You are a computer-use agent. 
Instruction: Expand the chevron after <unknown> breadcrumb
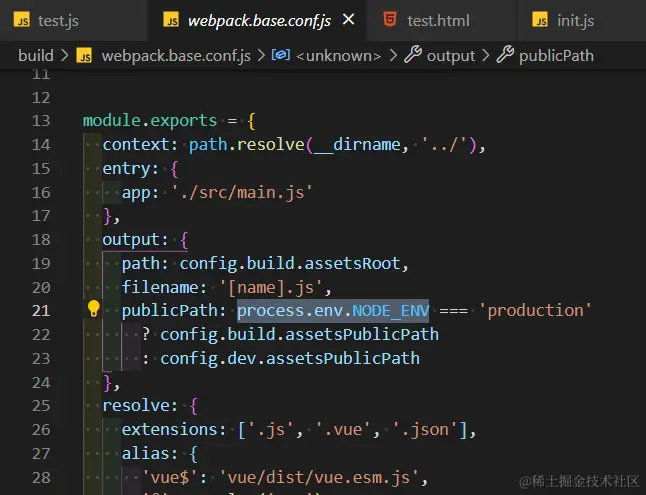tap(393, 56)
